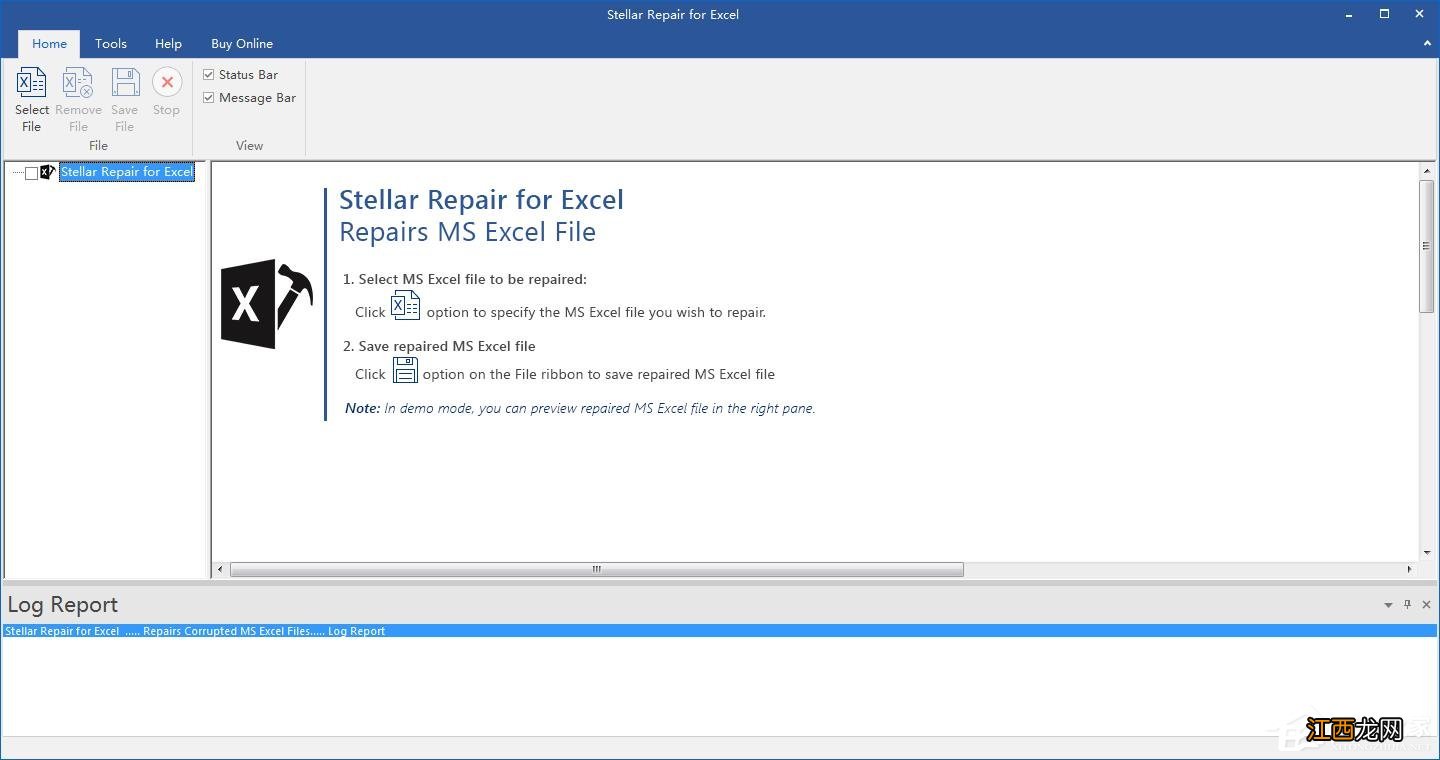Select the Stellar Repair for Excel tree node
Viewport: 1440px width, 760px height.
click(127, 172)
